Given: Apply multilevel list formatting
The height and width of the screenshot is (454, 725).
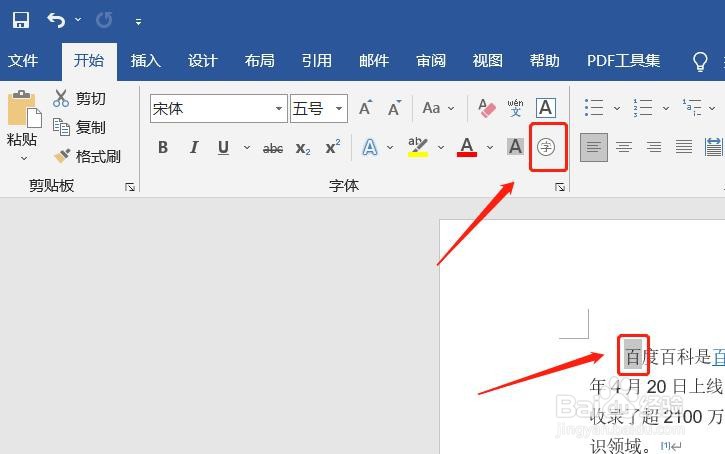Looking at the screenshot, I should [x=692, y=108].
